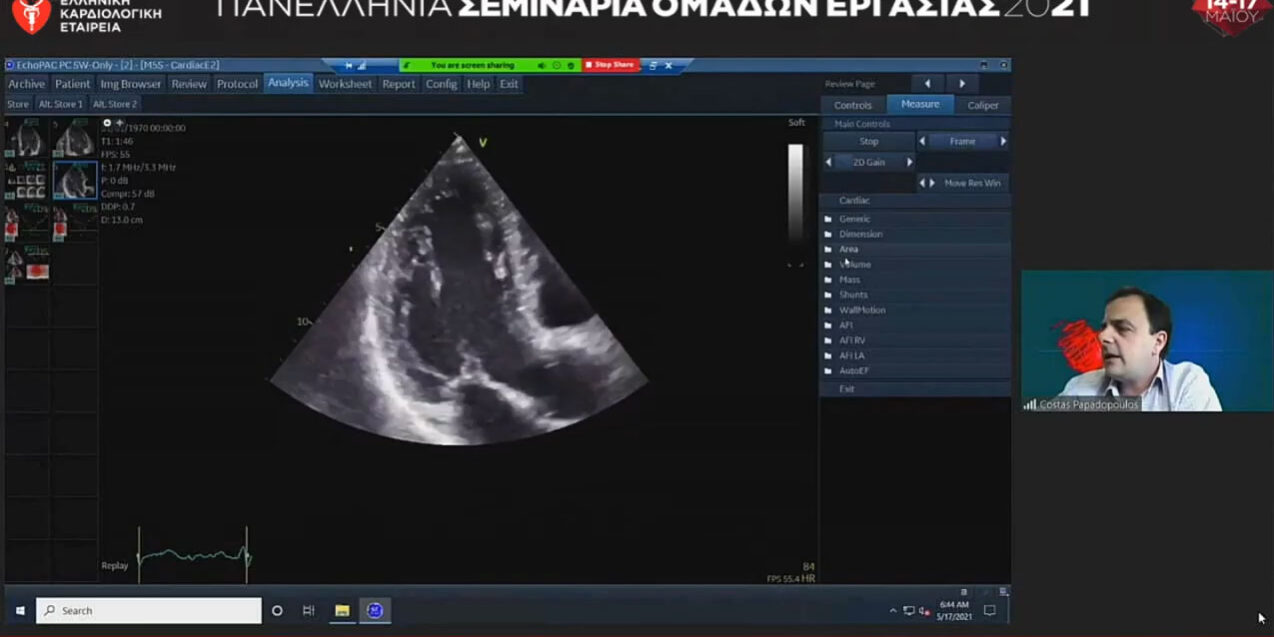Open the Windows Start menu
Viewport: 1274px width, 637px height.
click(19, 611)
